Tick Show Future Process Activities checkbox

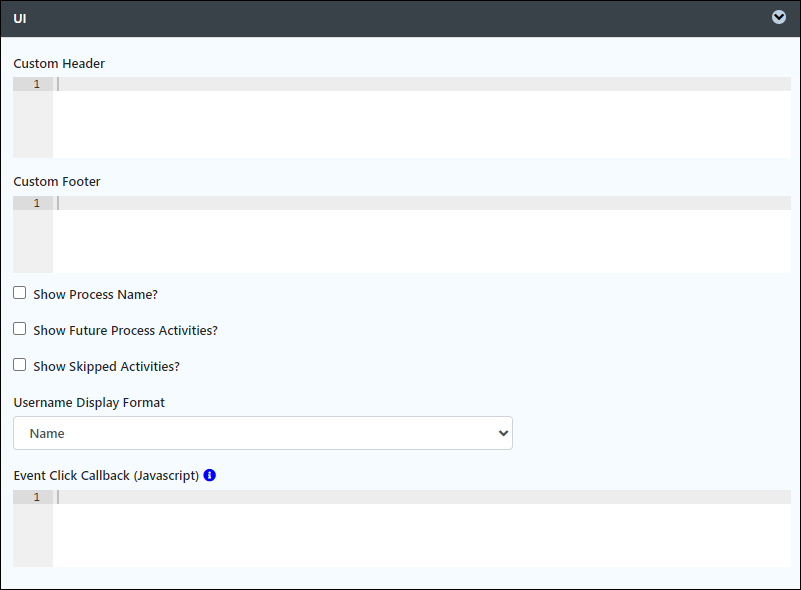(x=19, y=328)
